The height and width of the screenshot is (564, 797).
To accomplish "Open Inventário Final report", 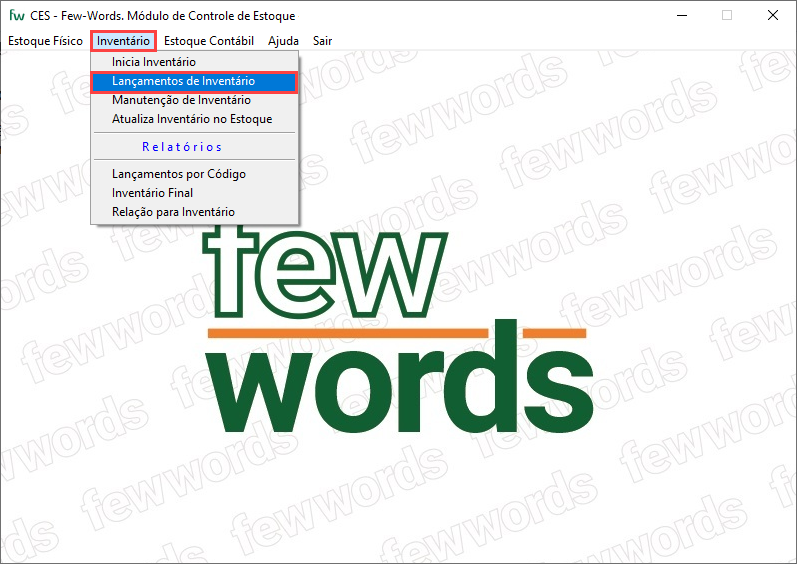I will click(x=195, y=193).
